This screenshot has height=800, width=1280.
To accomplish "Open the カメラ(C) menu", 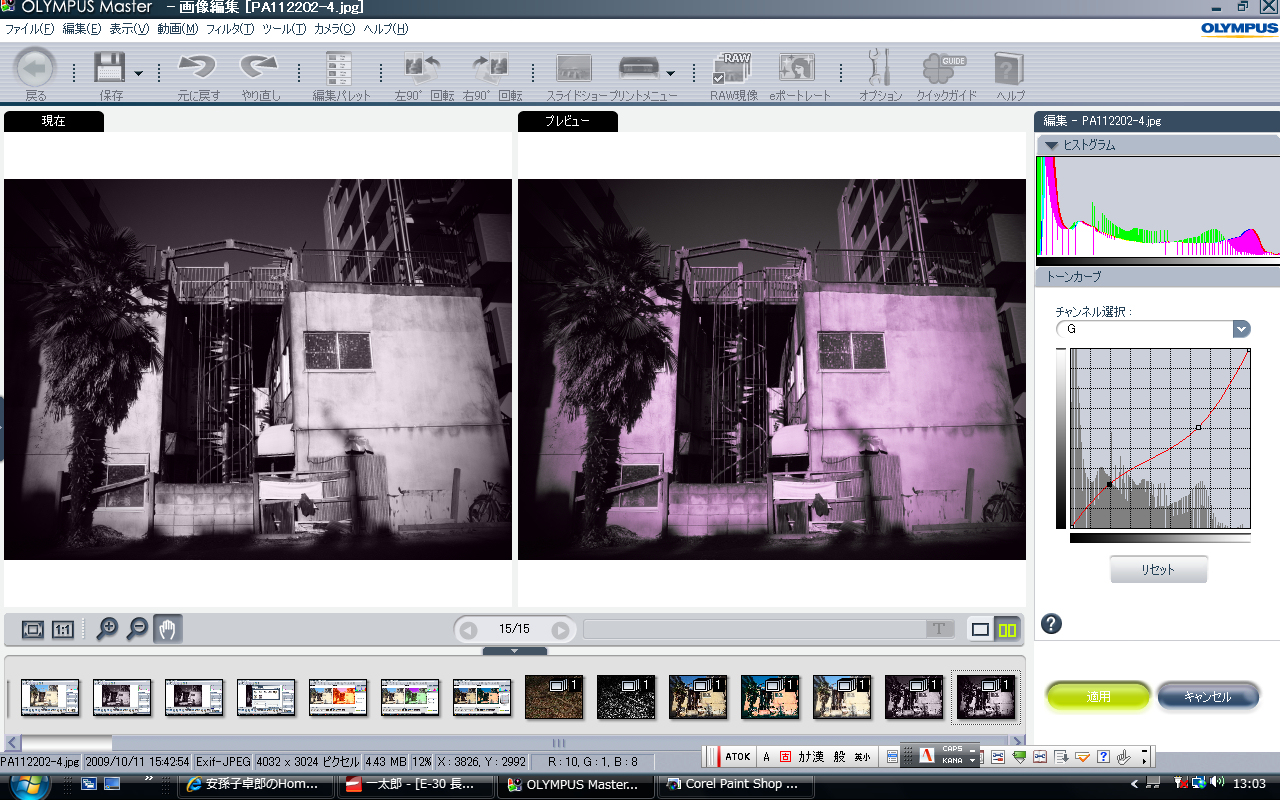I will point(334,29).
